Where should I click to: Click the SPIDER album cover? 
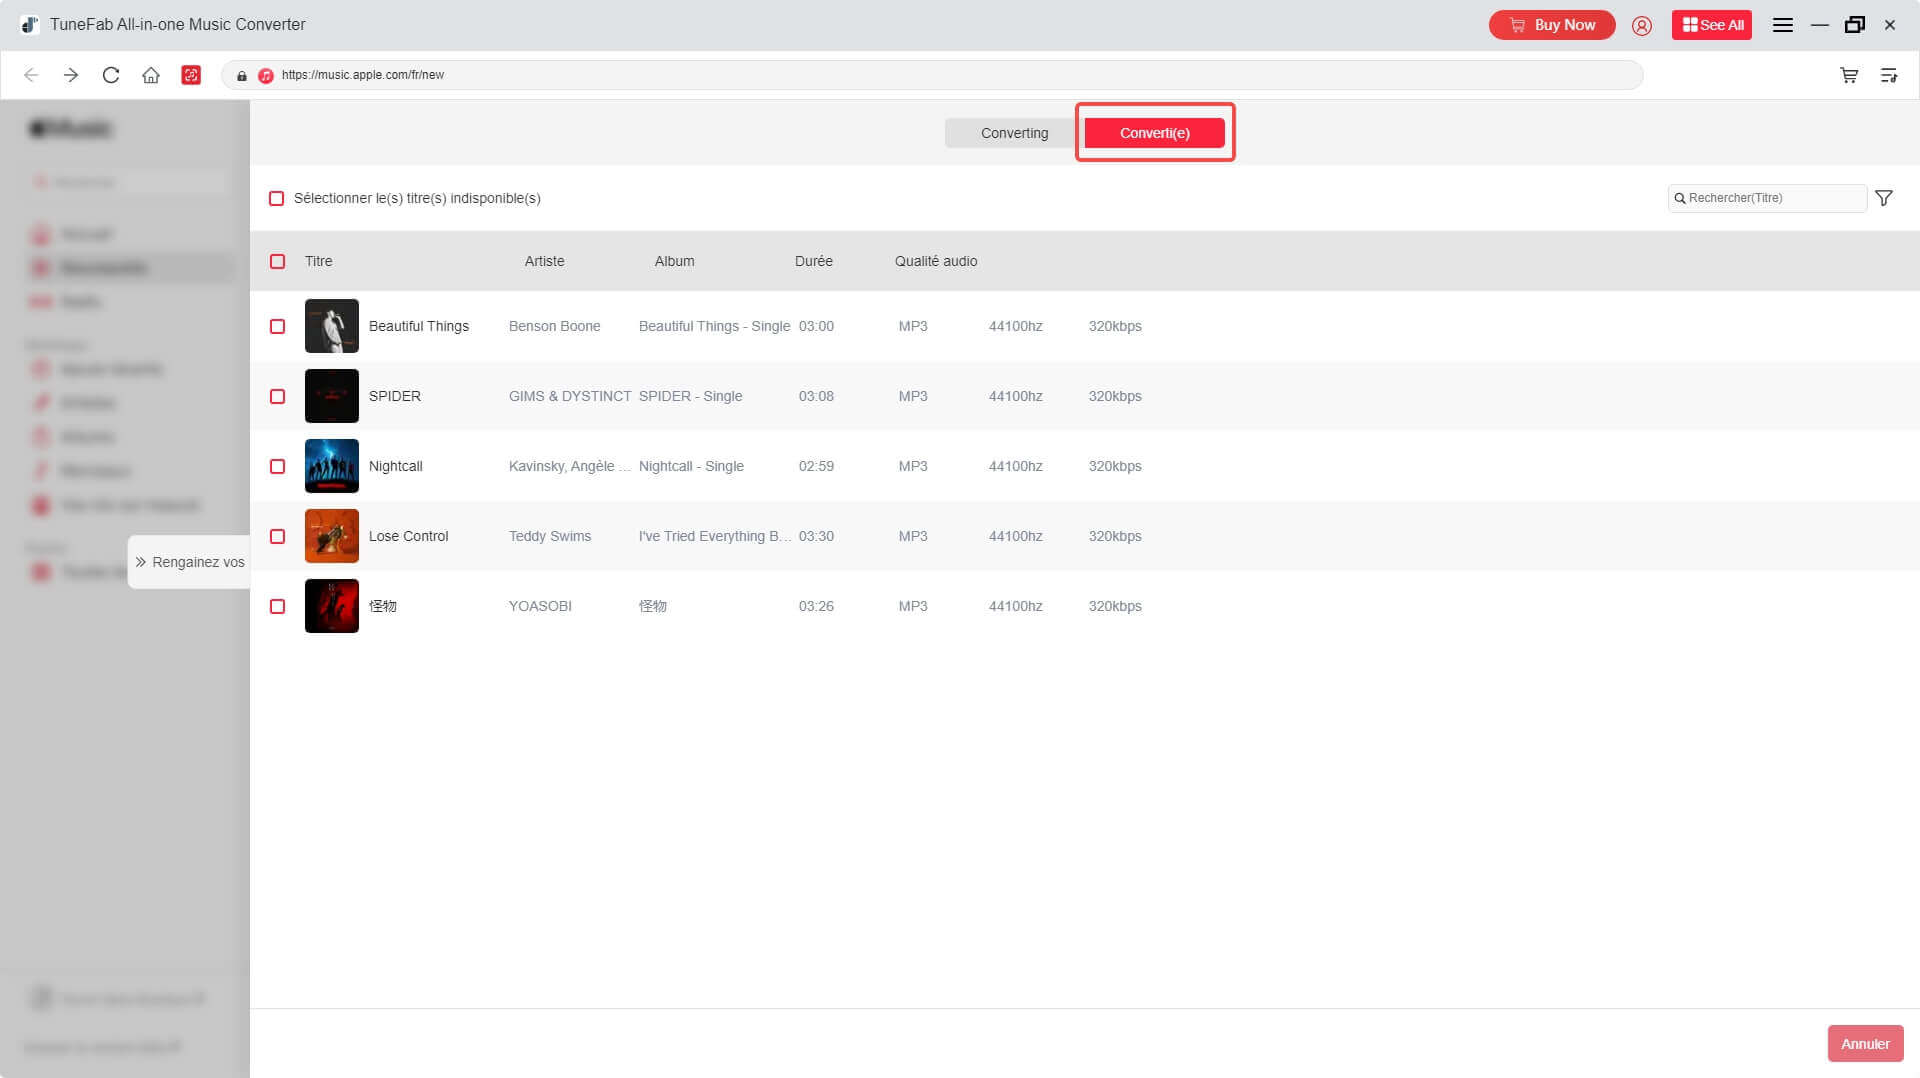[x=332, y=396]
